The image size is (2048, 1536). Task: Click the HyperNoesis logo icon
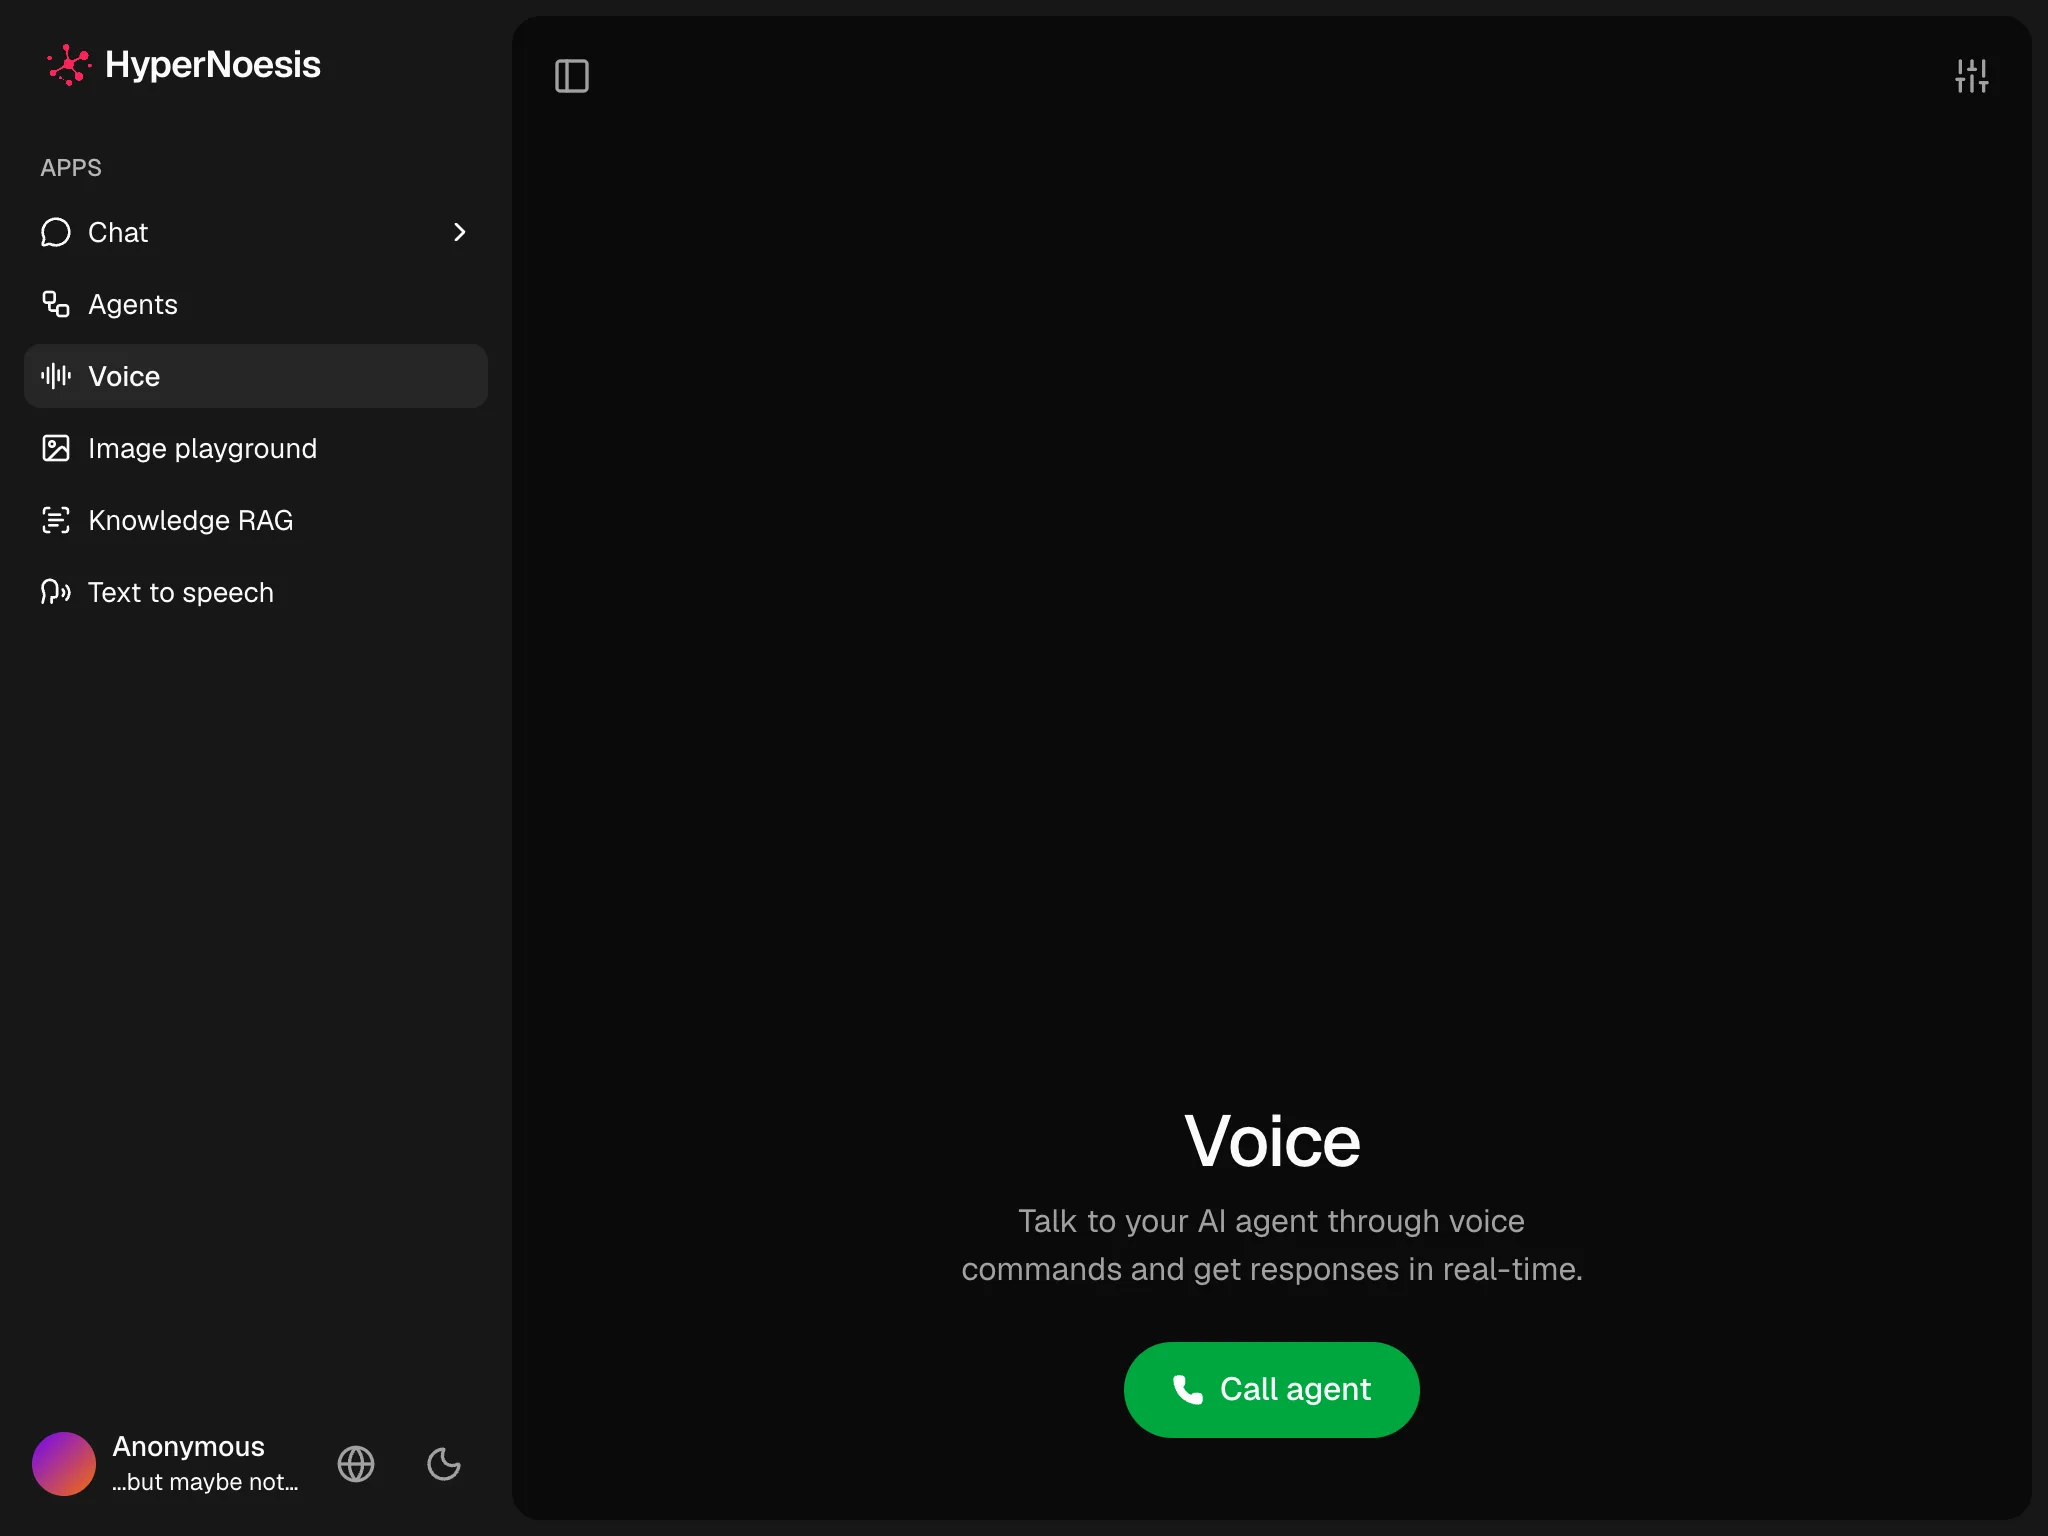coord(69,65)
